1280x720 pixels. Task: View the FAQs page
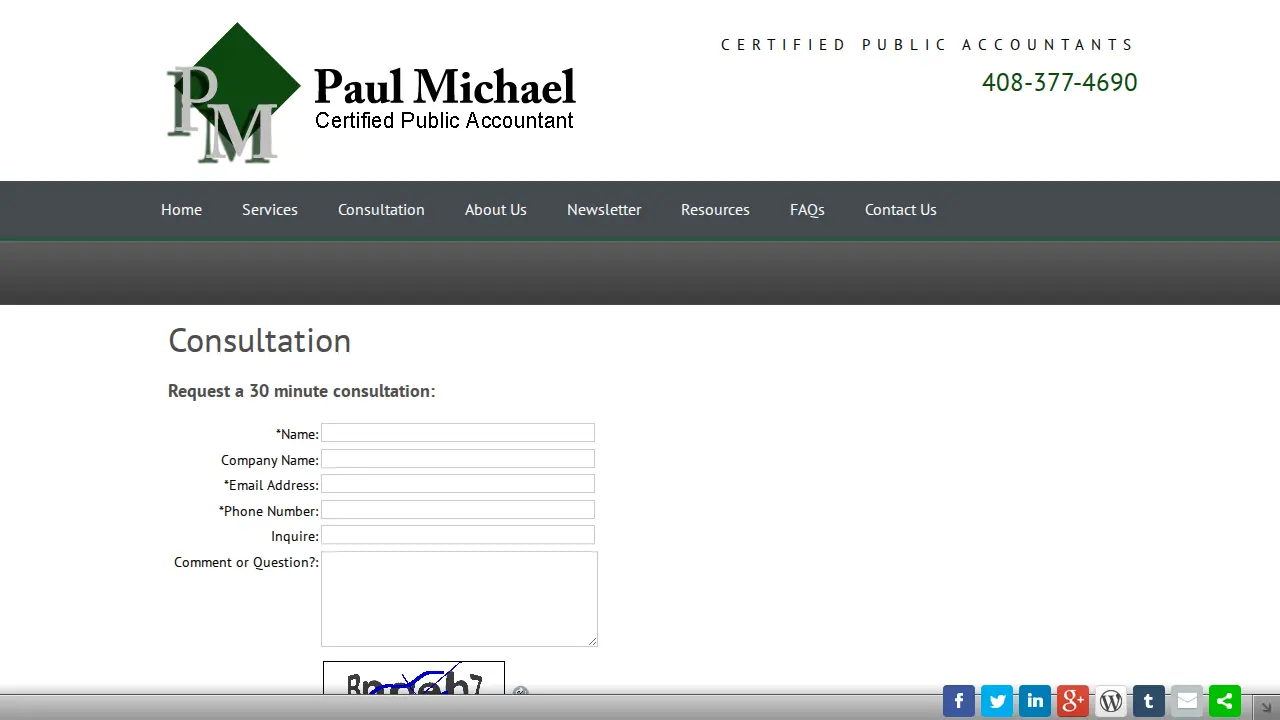tap(807, 210)
